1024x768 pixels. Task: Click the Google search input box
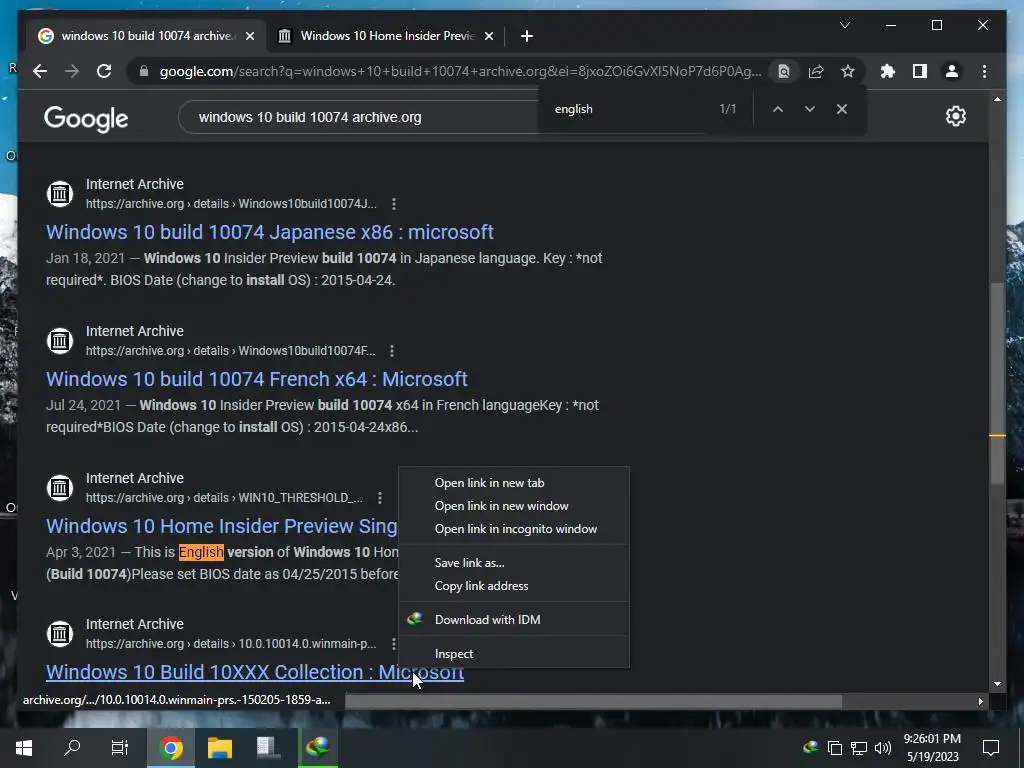point(358,118)
